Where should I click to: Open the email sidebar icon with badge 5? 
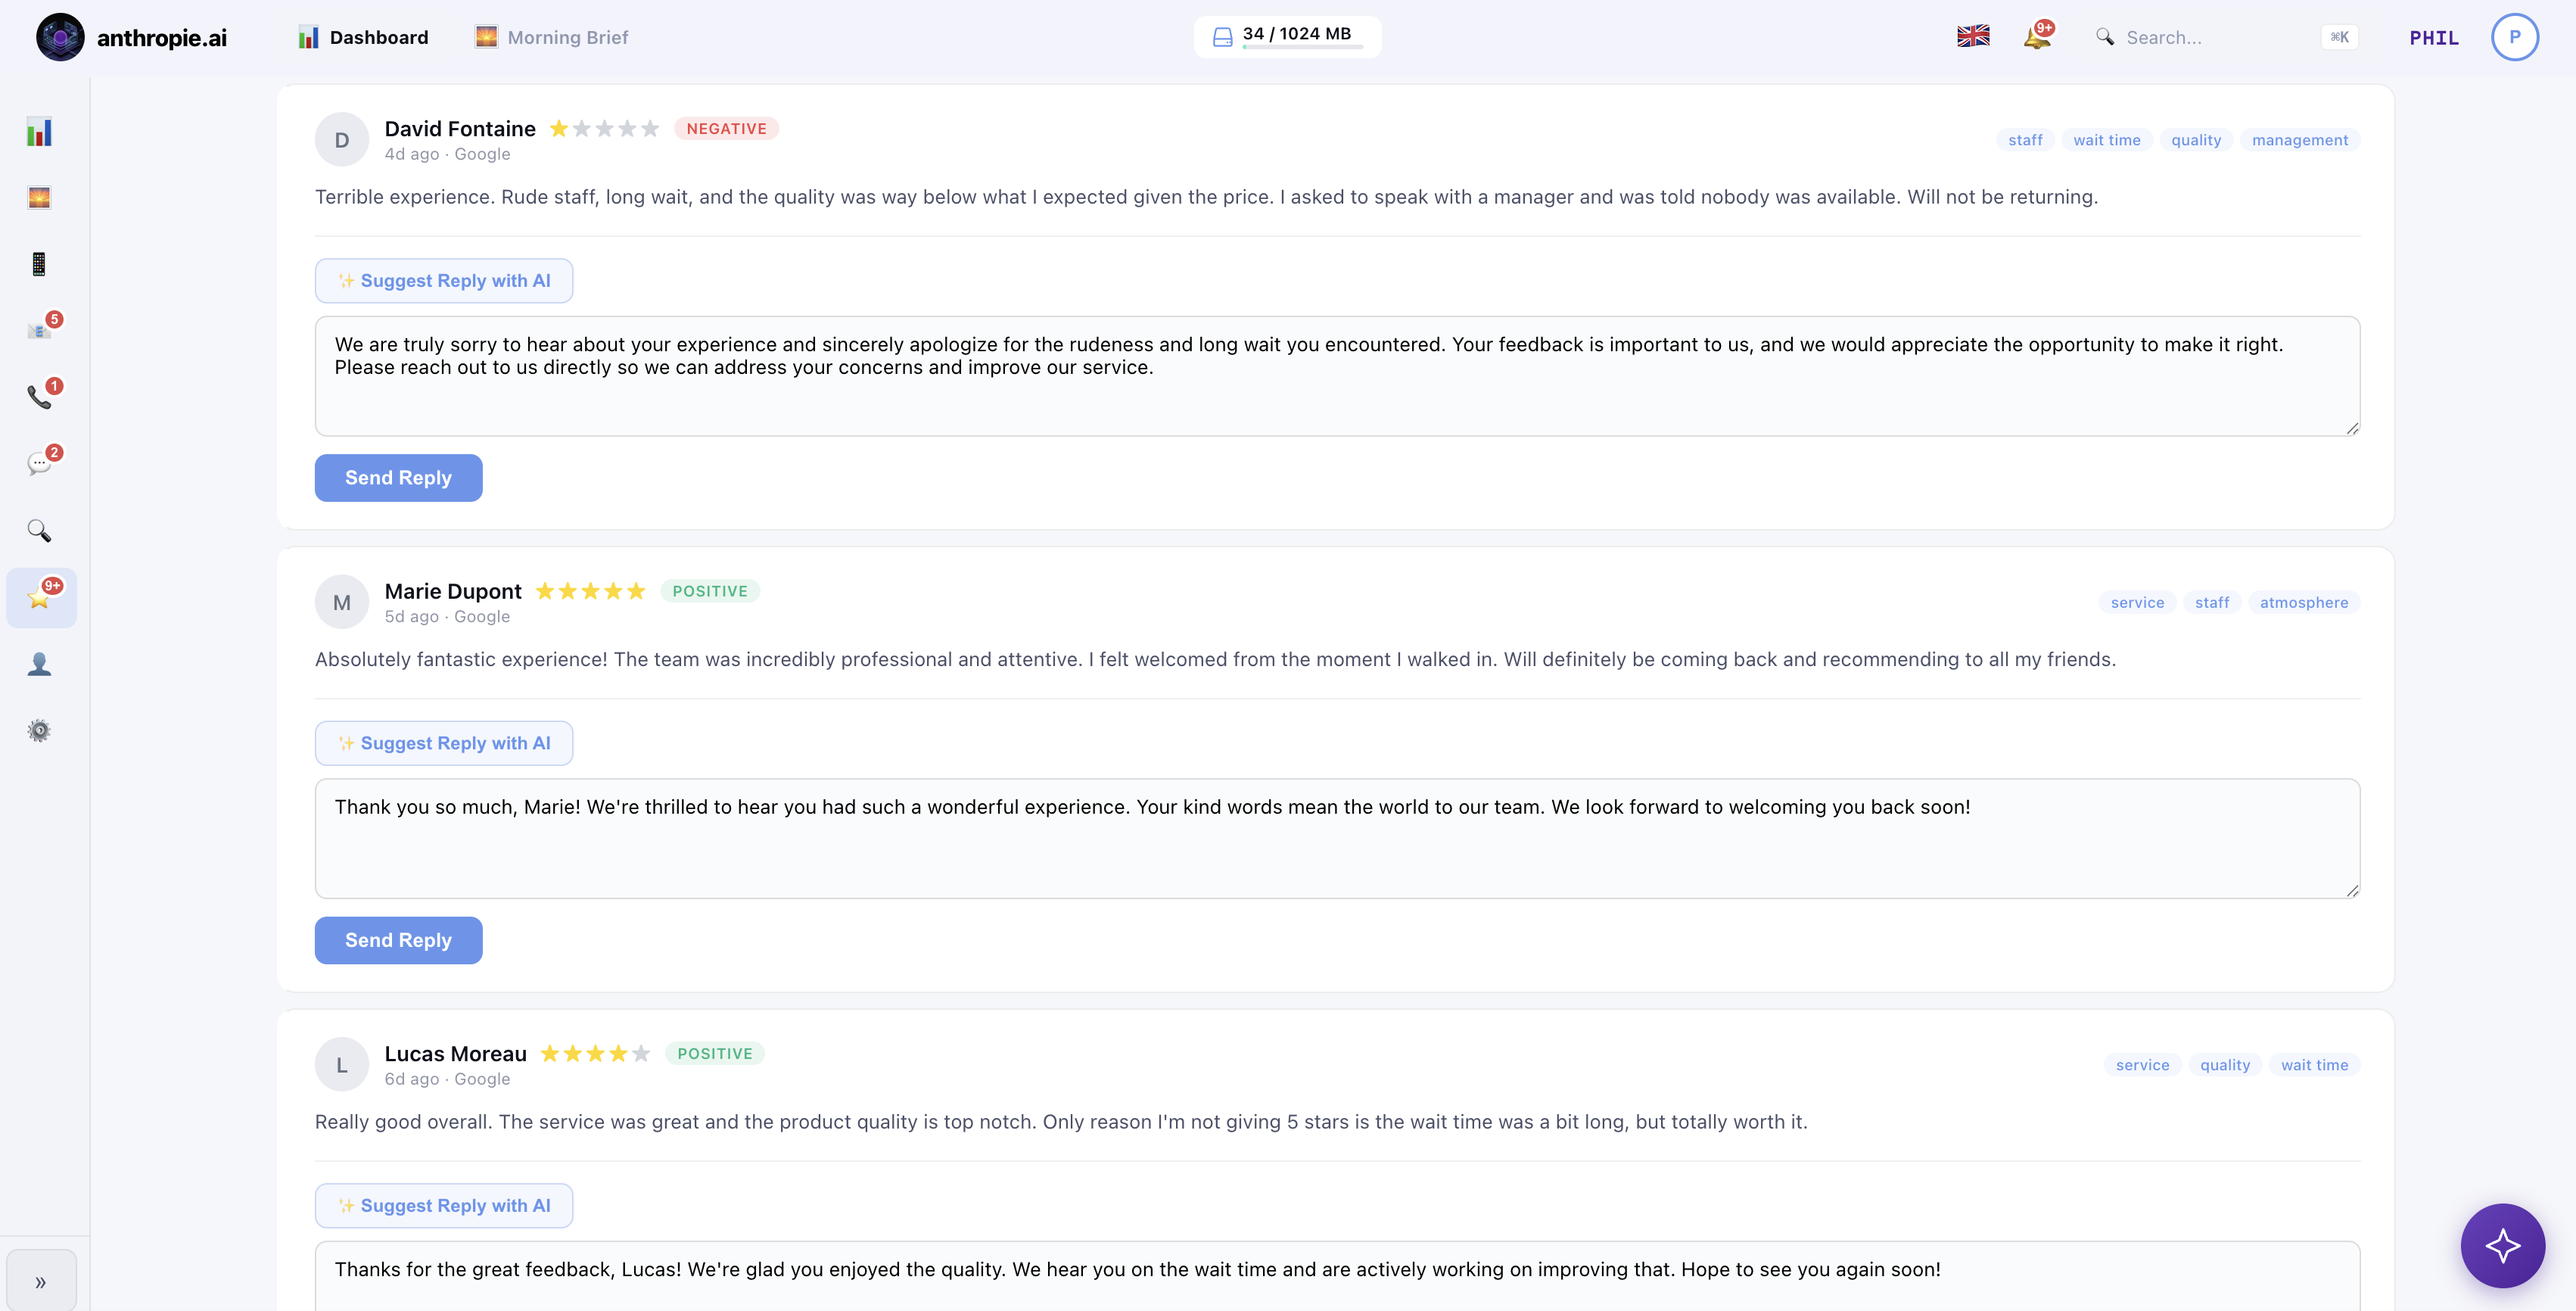[x=40, y=330]
